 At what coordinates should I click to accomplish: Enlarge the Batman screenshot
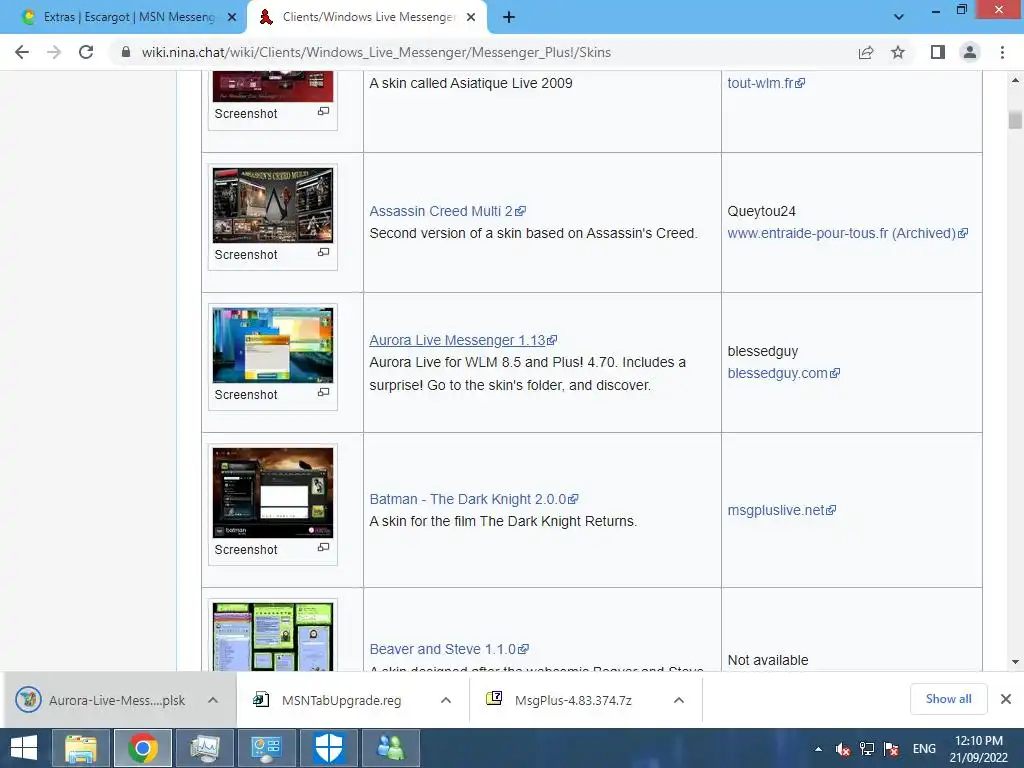[x=323, y=547]
